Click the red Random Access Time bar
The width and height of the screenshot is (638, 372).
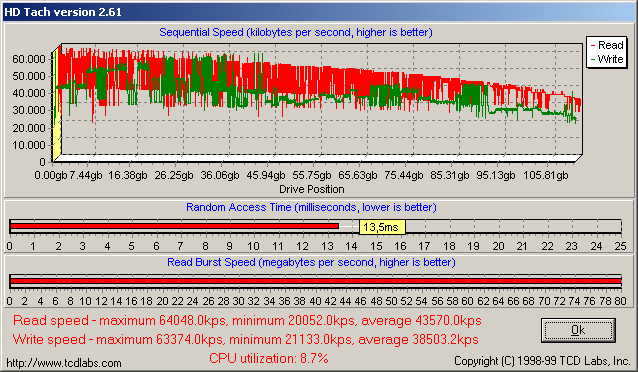(x=175, y=226)
